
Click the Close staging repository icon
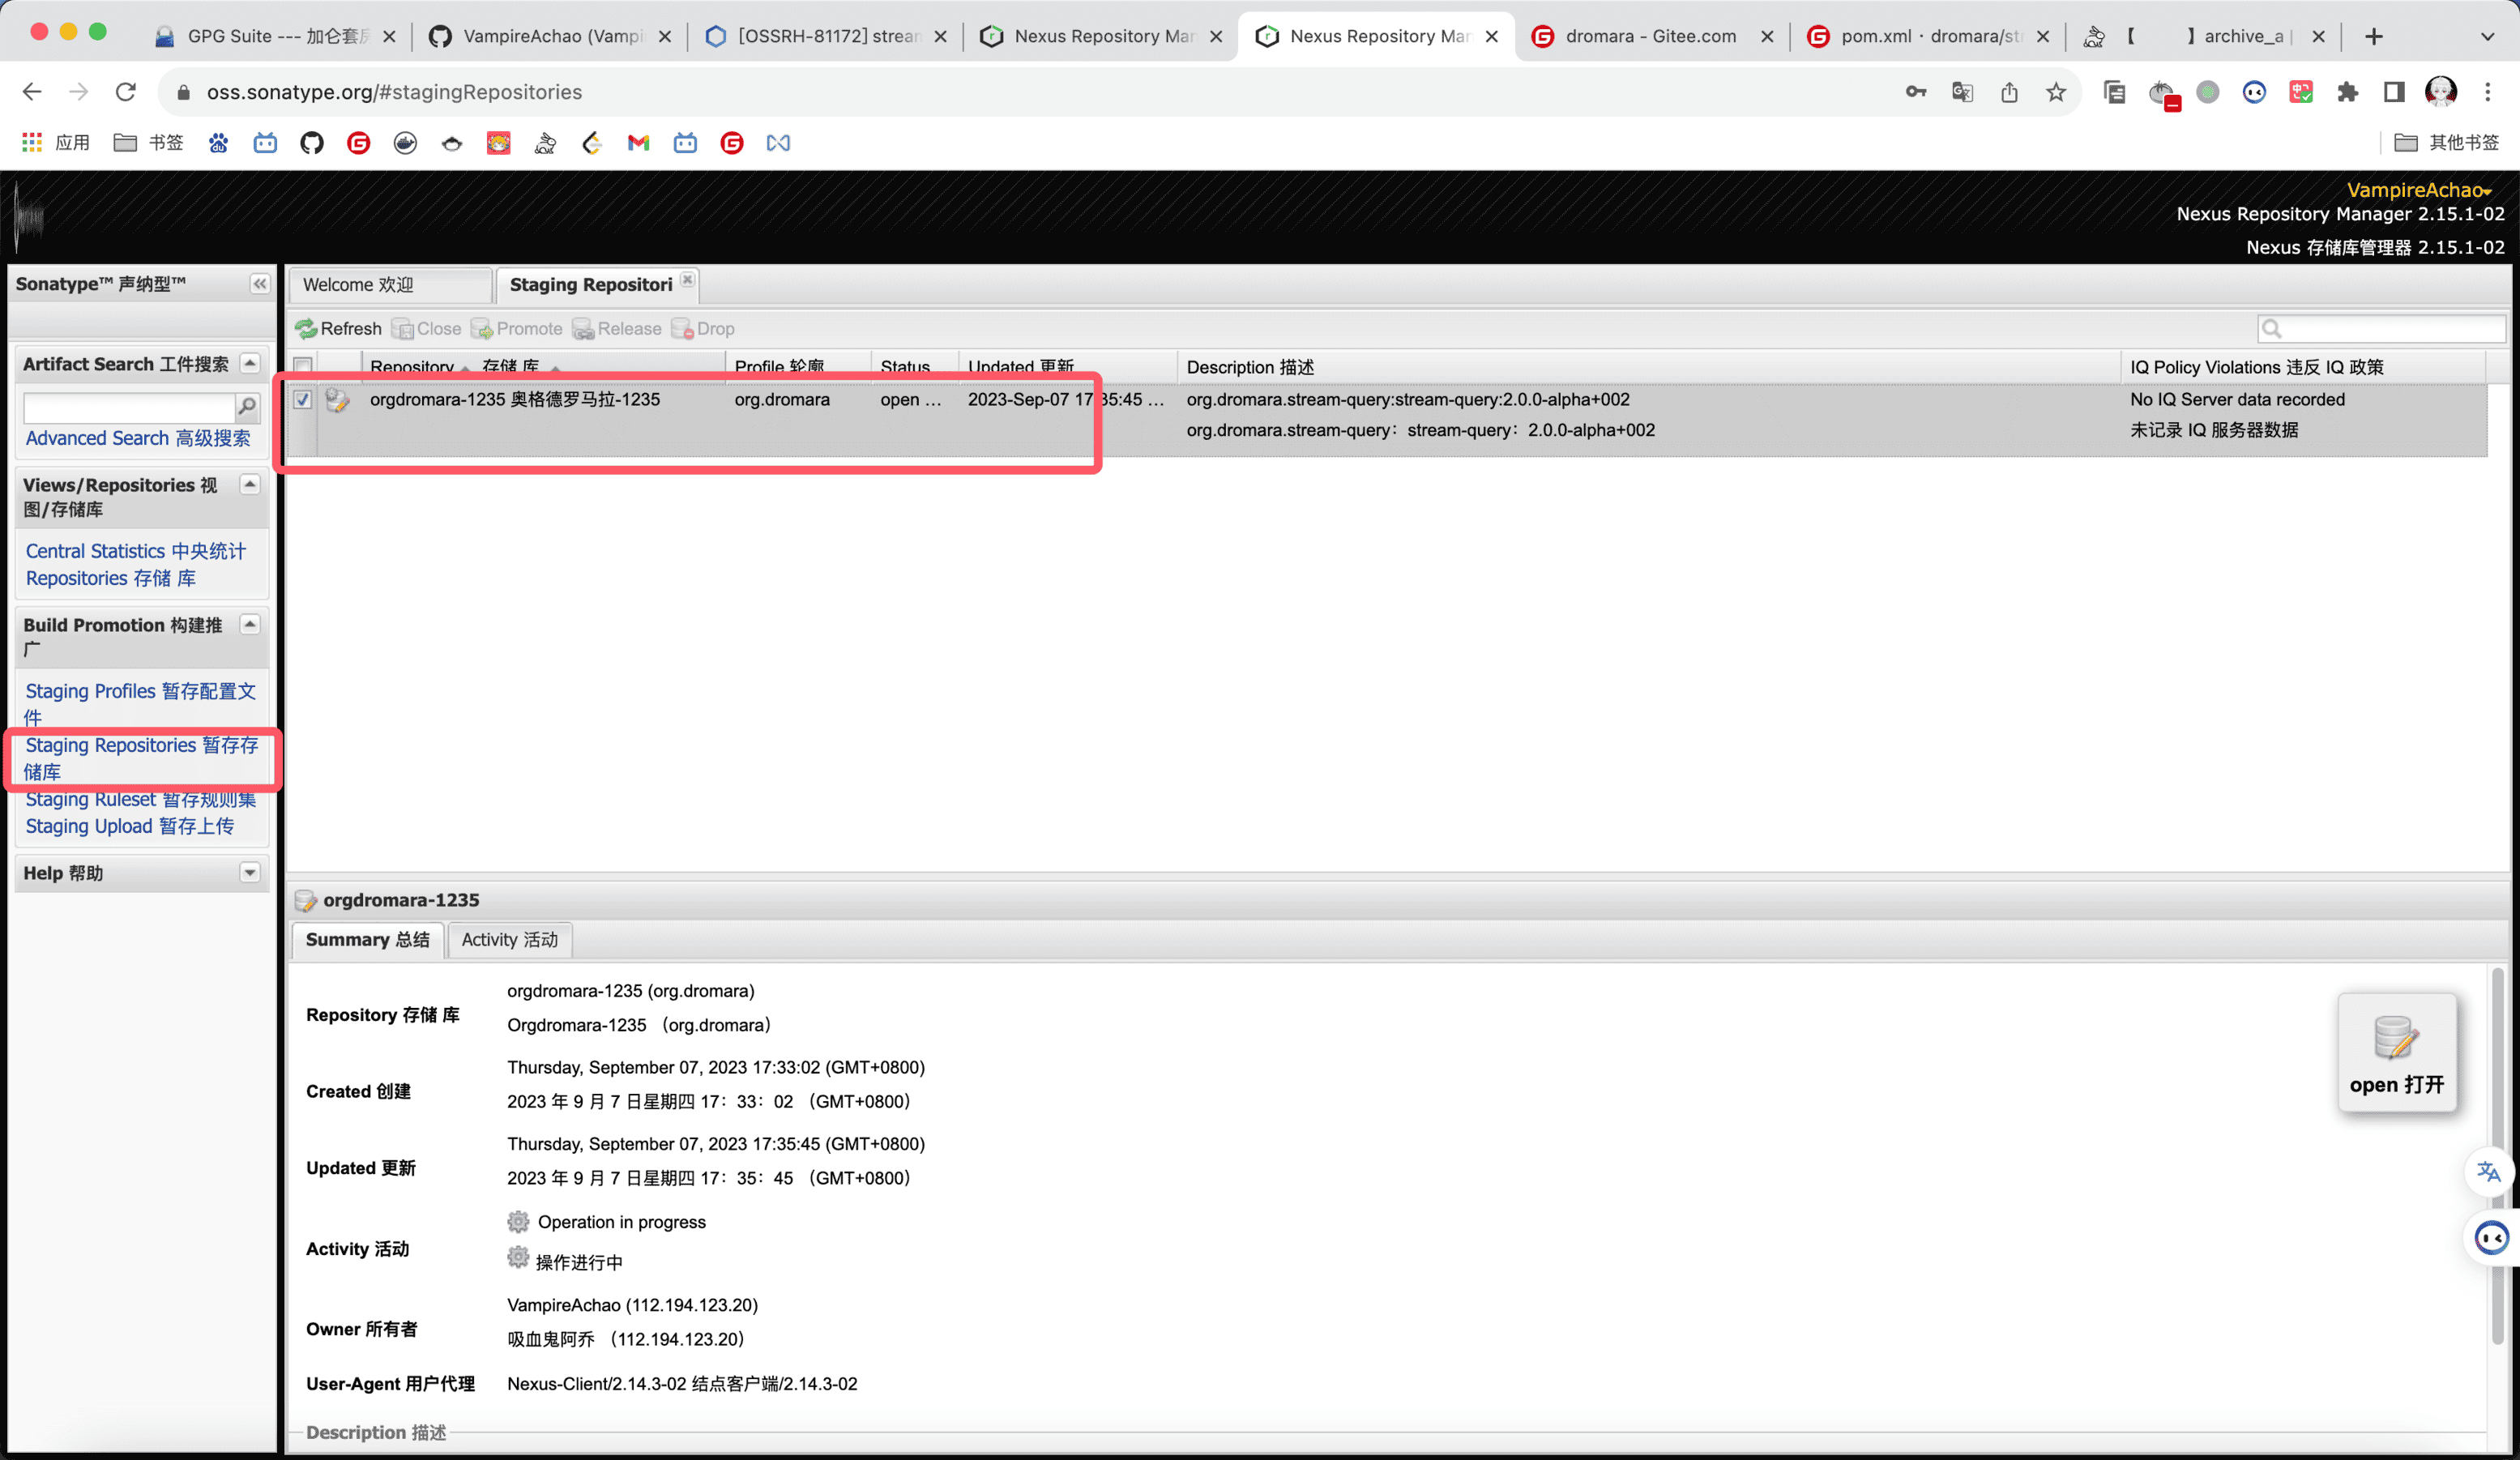[402, 329]
